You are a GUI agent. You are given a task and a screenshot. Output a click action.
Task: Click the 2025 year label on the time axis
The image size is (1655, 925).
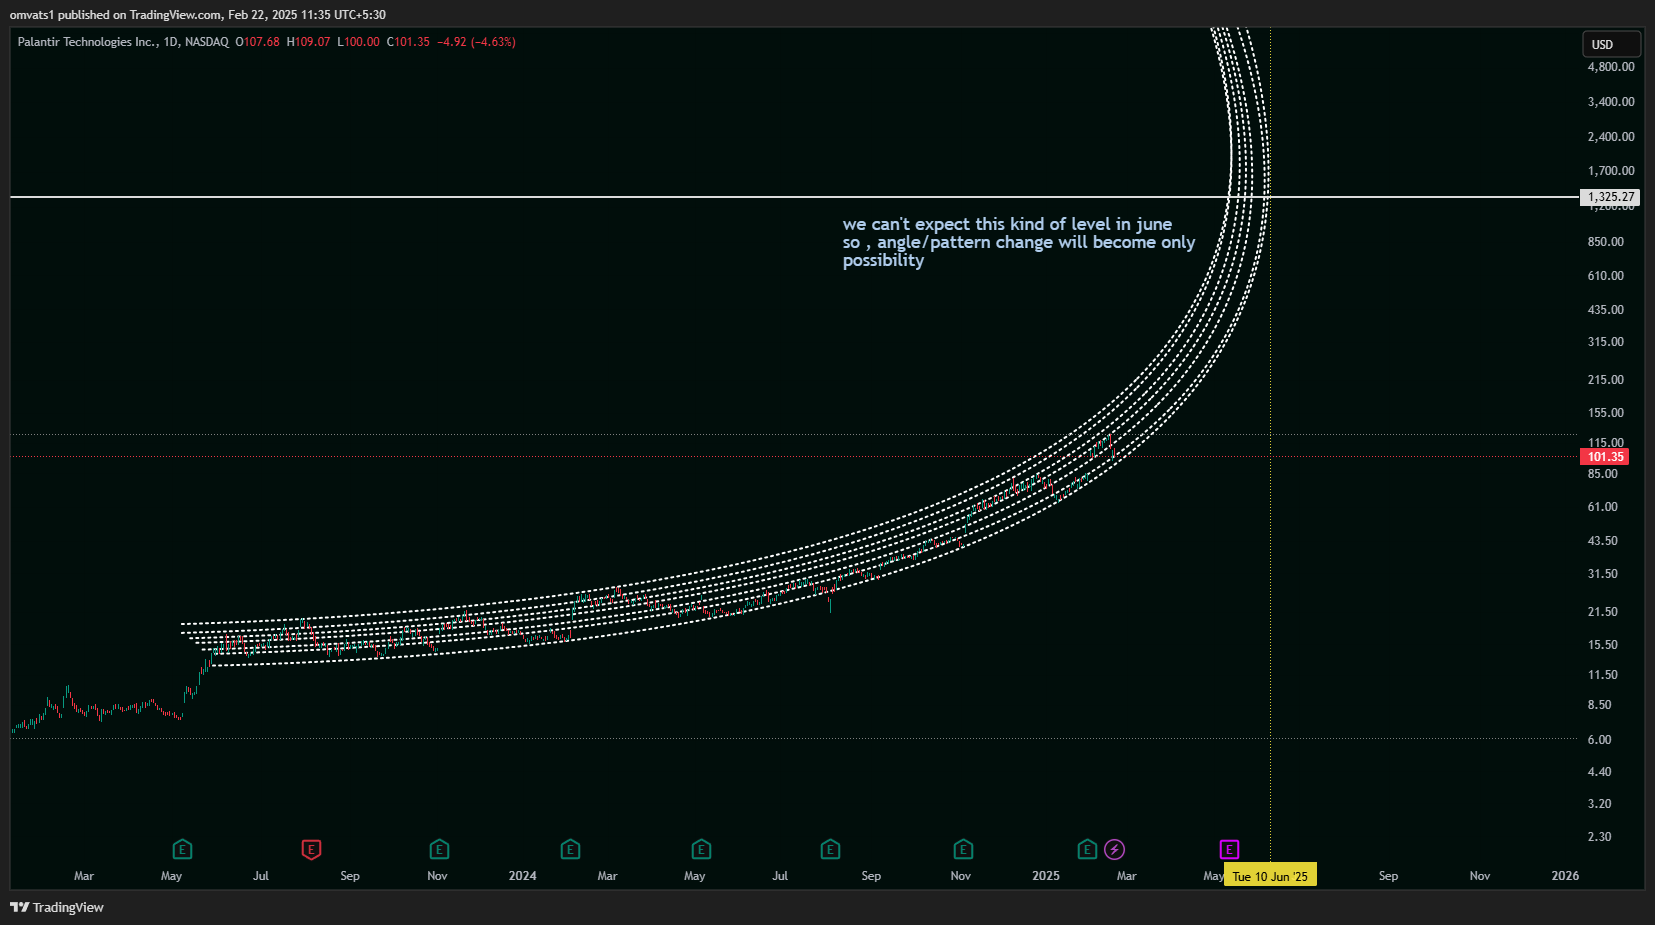(x=1046, y=876)
